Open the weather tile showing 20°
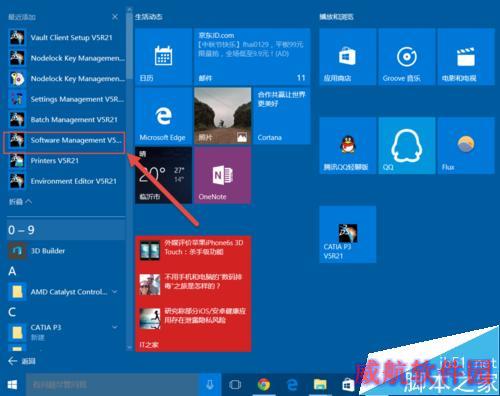Screen dimensions: 500x396 pyautogui.click(x=163, y=175)
